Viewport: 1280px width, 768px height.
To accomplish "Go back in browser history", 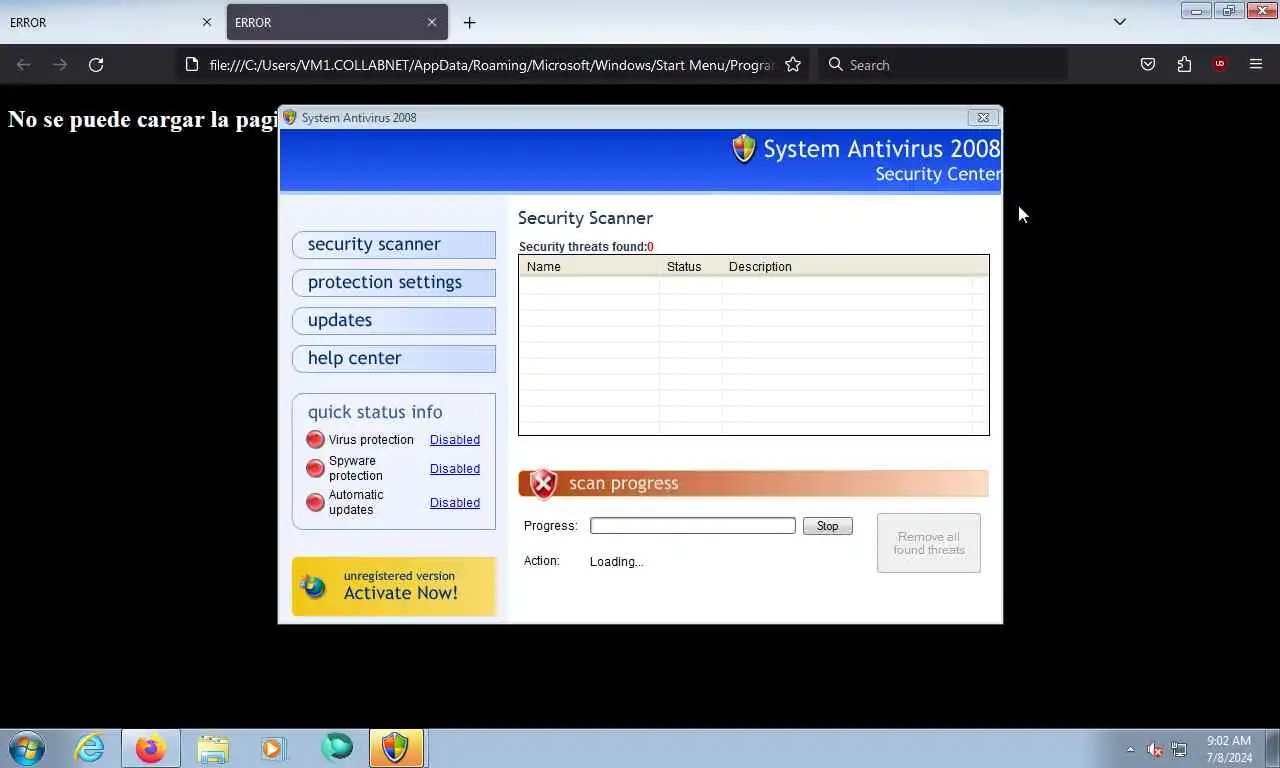I will click(24, 65).
